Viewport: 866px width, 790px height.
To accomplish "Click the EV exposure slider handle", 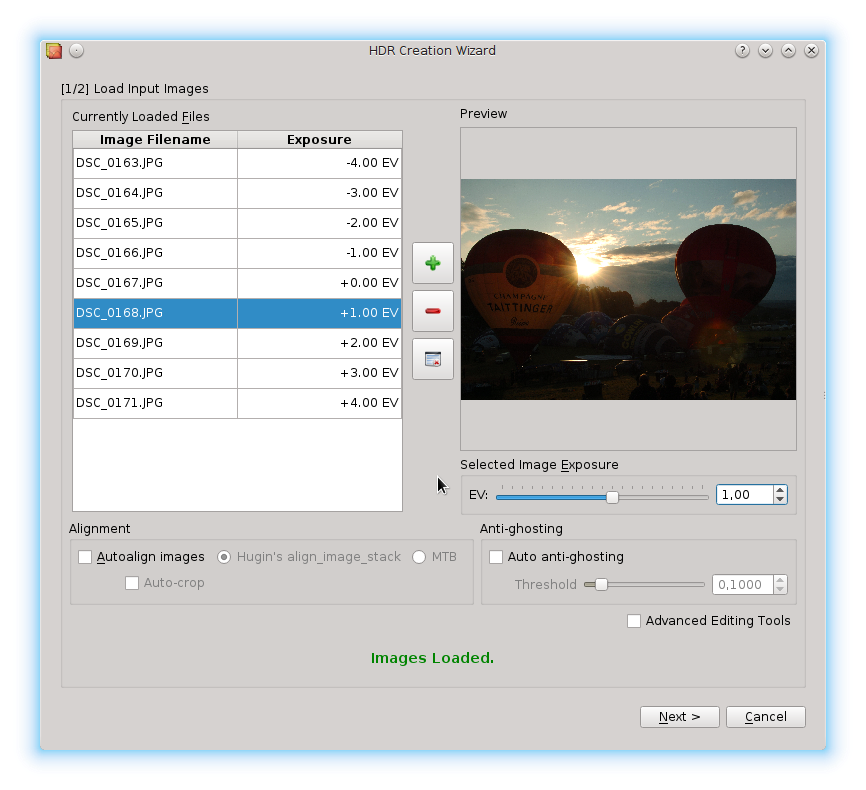I will [612, 497].
